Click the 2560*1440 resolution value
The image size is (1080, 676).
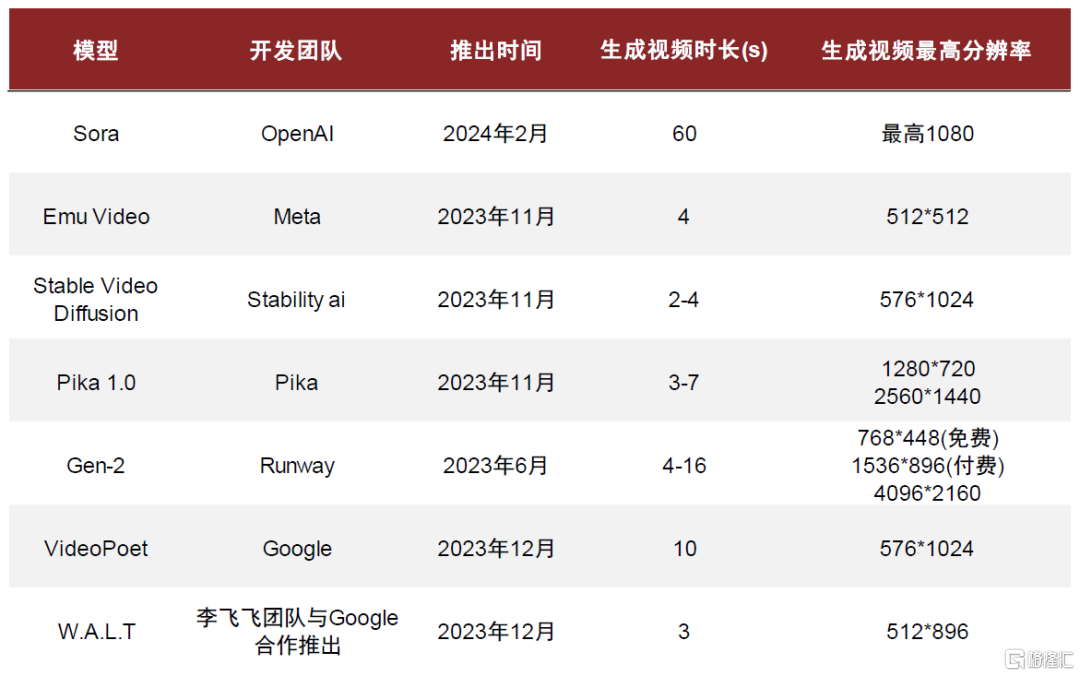[x=927, y=396]
